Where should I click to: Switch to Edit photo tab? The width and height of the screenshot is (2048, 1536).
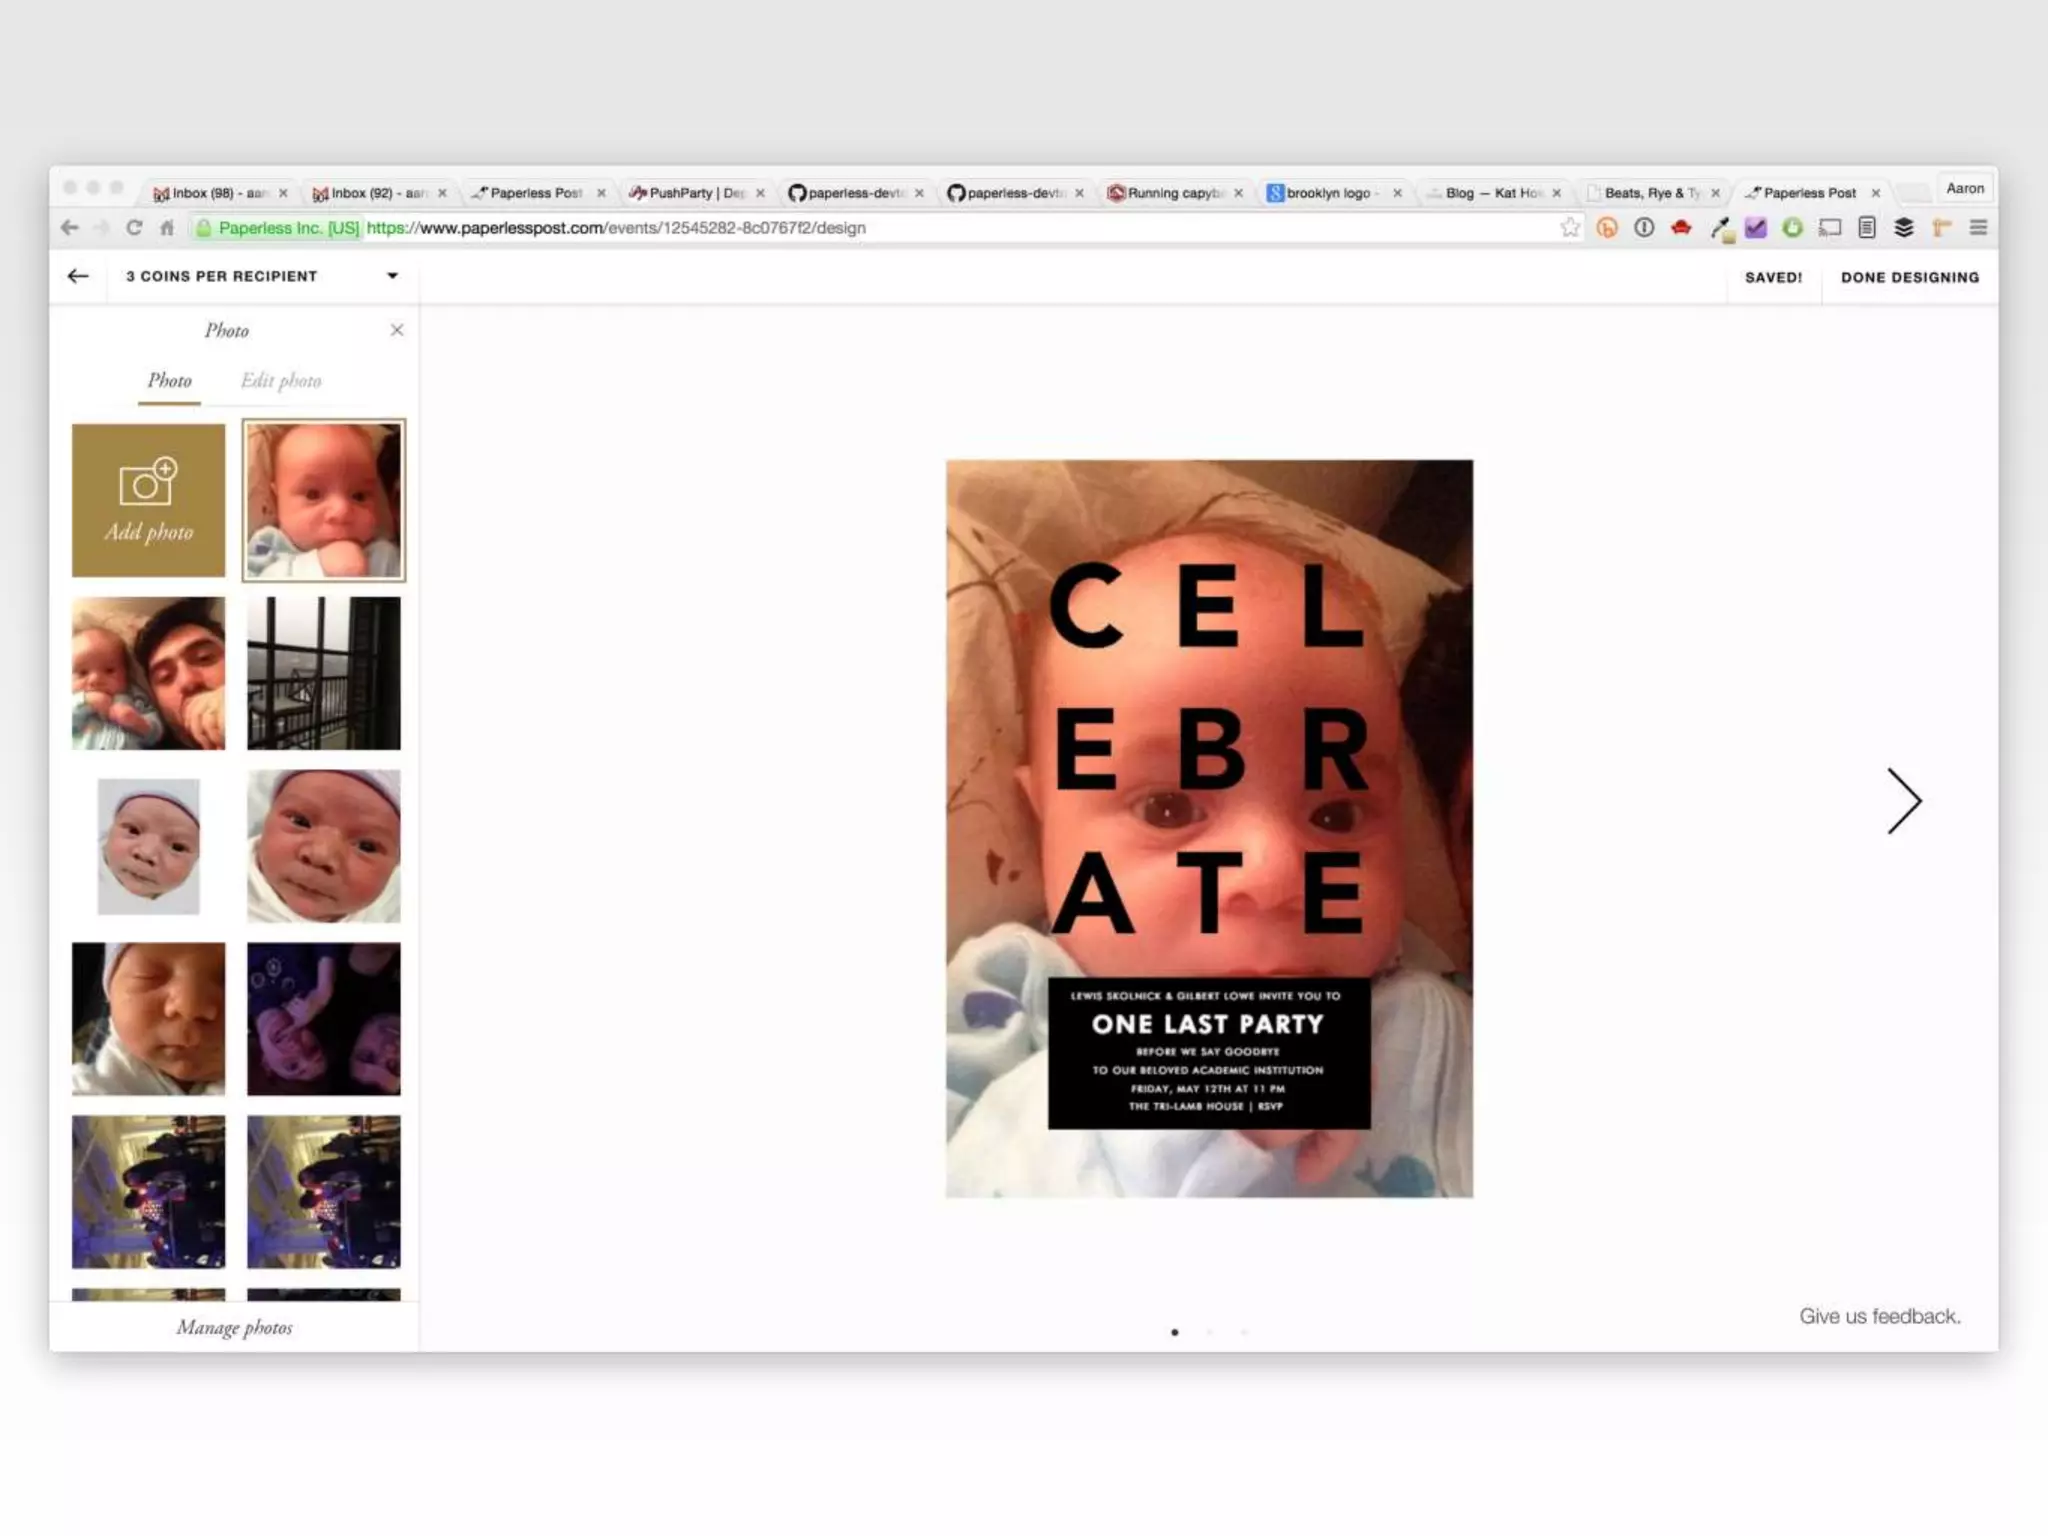click(x=281, y=381)
